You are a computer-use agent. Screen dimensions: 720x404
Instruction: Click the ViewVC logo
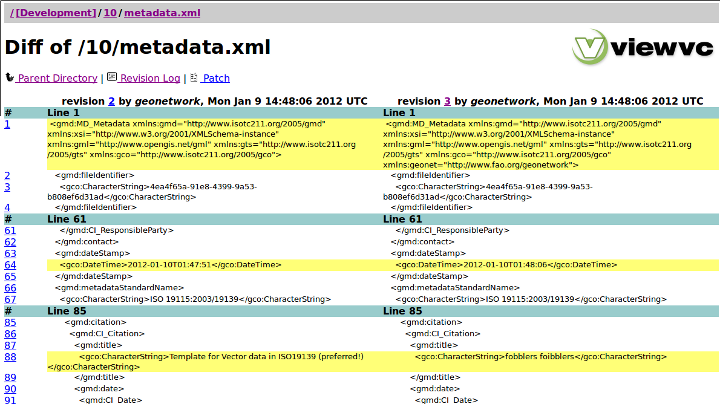pos(643,46)
